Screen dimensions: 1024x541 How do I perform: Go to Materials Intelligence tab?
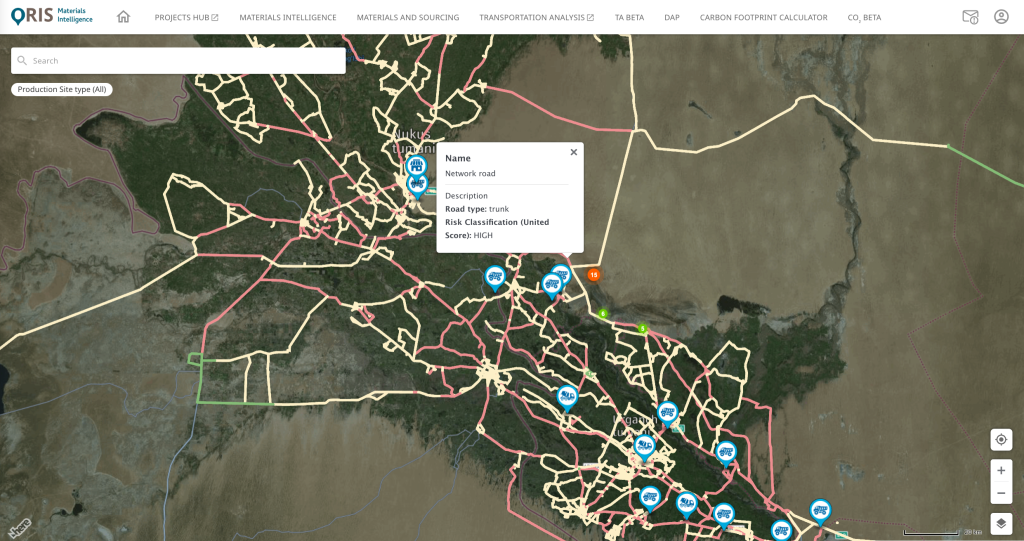coord(288,18)
